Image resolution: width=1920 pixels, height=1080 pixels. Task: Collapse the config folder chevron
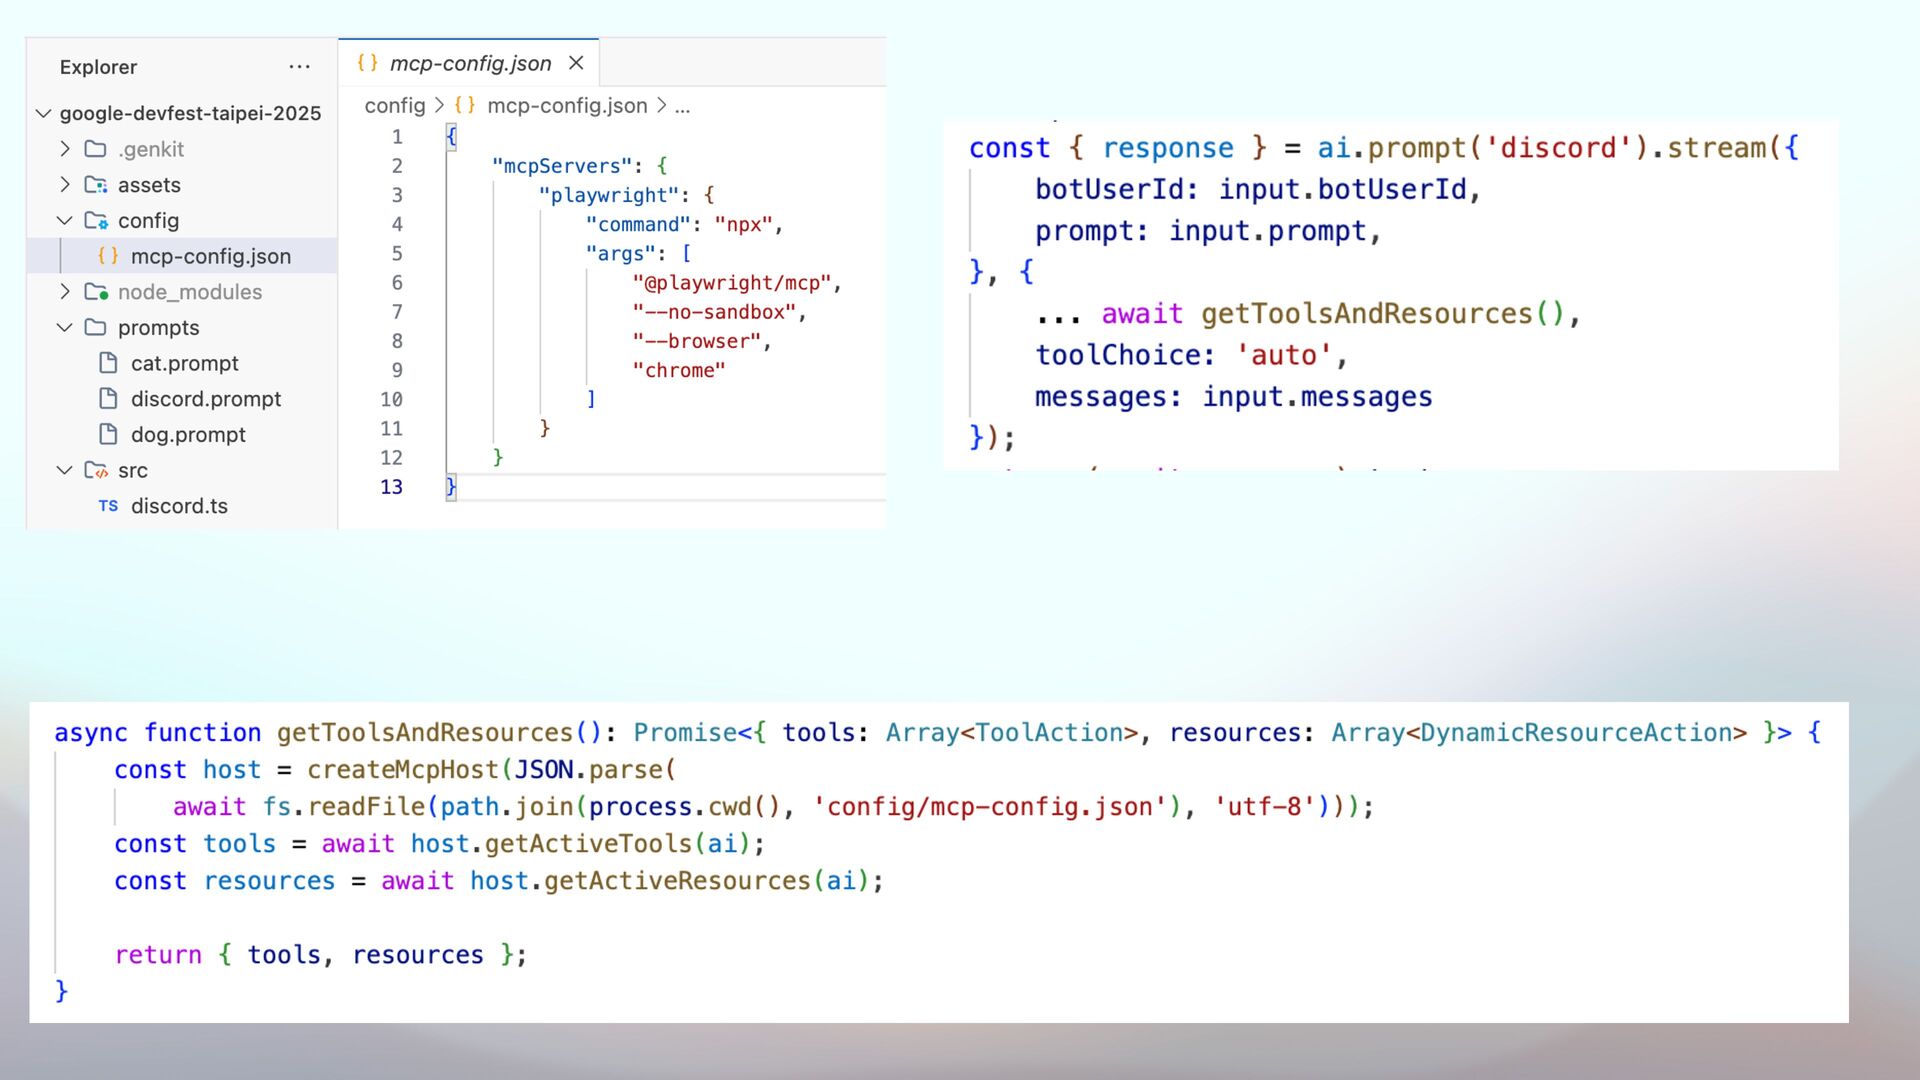click(x=65, y=220)
